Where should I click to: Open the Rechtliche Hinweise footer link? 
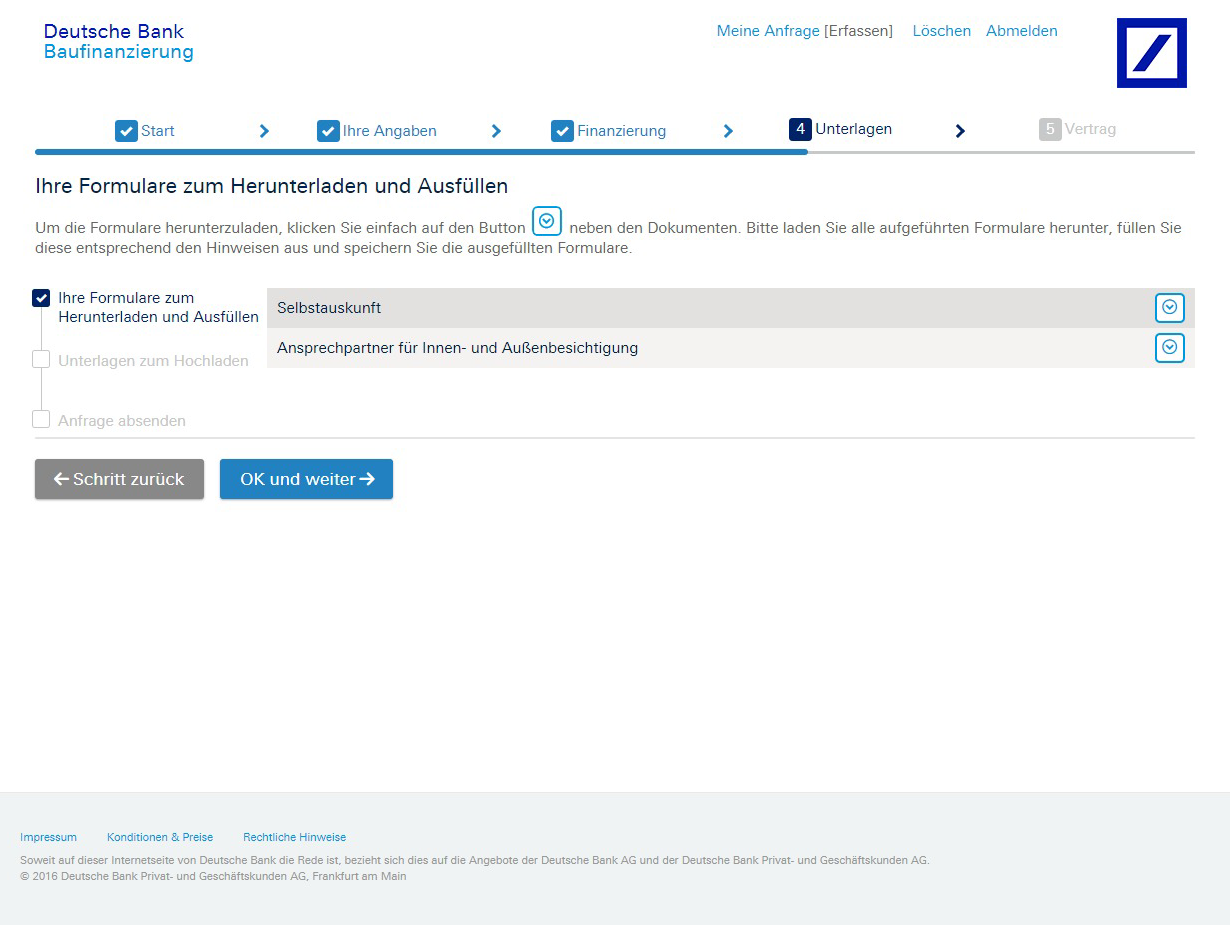[295, 837]
